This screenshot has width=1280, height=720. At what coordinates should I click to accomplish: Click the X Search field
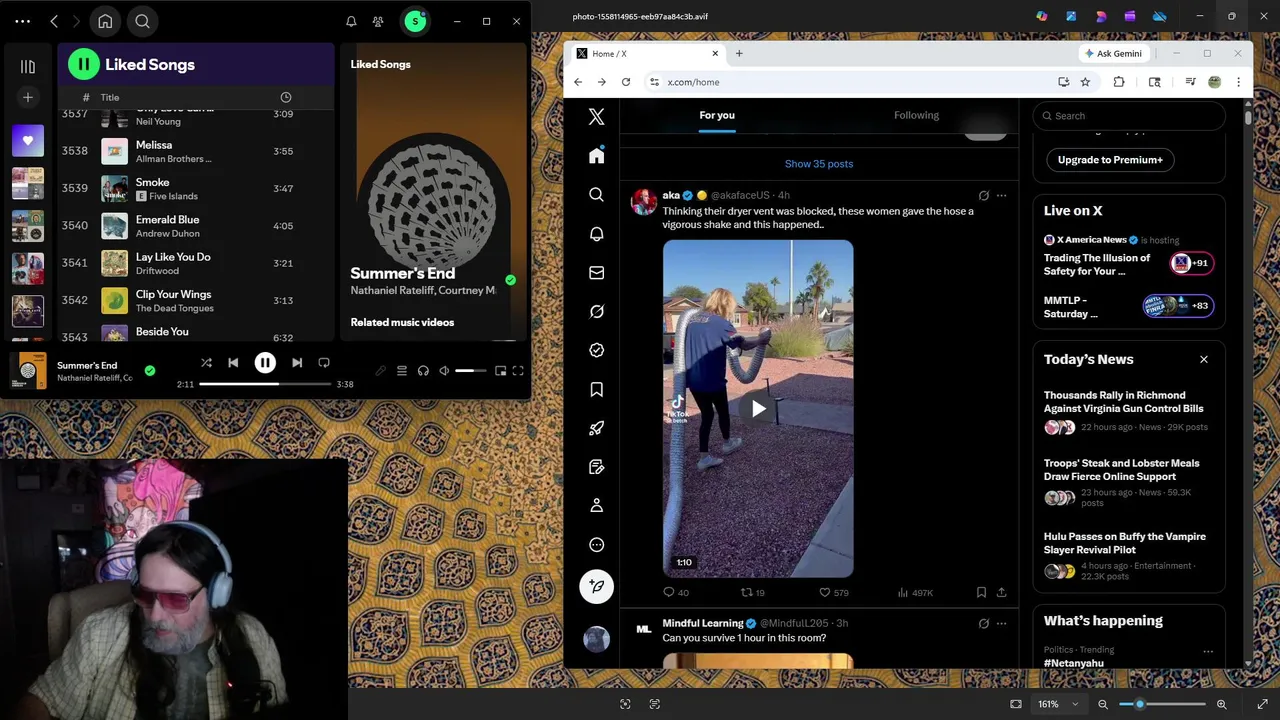[x=1129, y=116]
